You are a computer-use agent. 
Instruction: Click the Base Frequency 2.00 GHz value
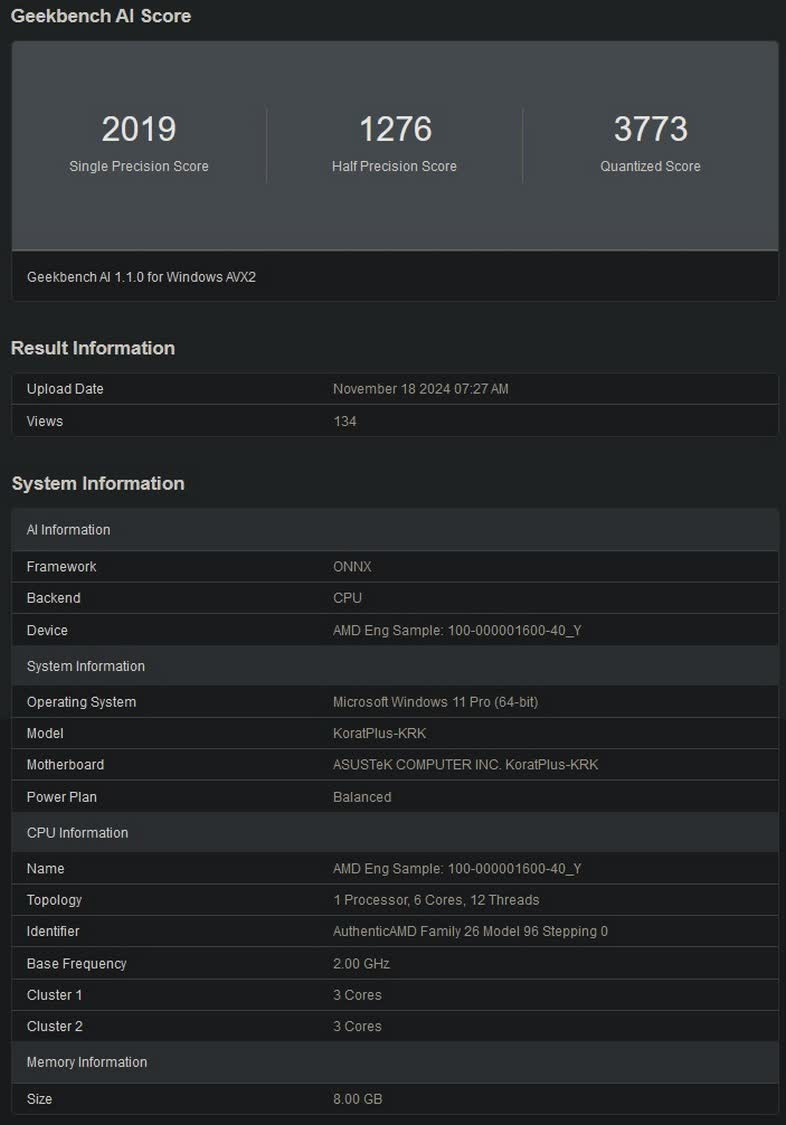coord(361,964)
